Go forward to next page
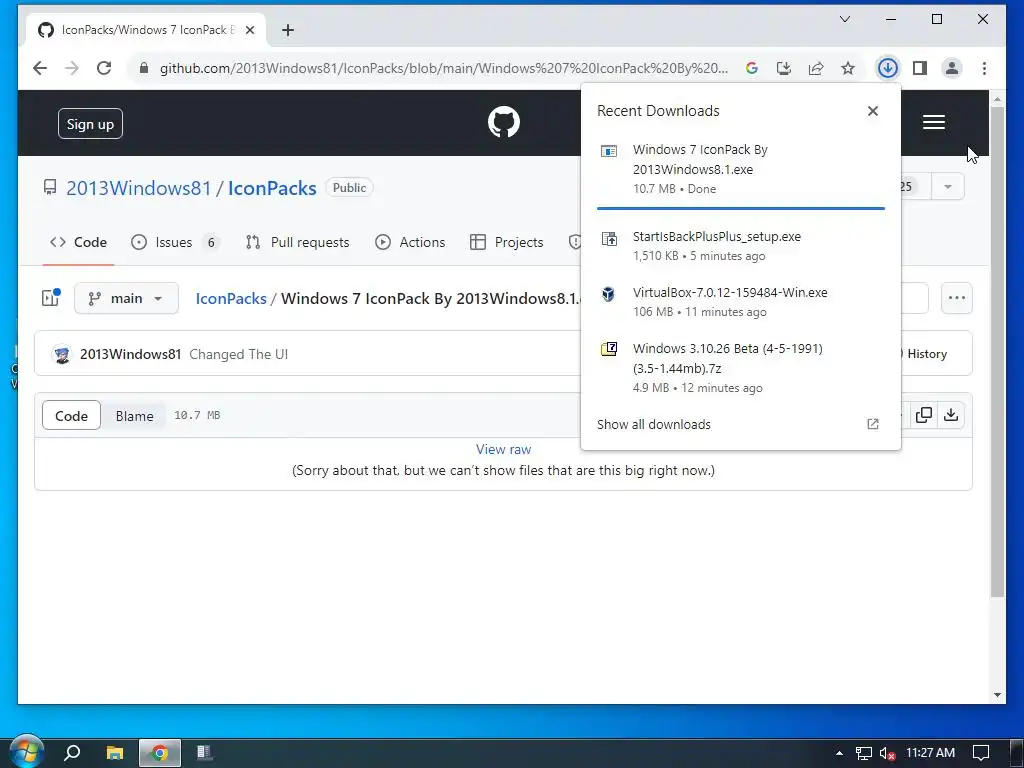 coord(72,68)
